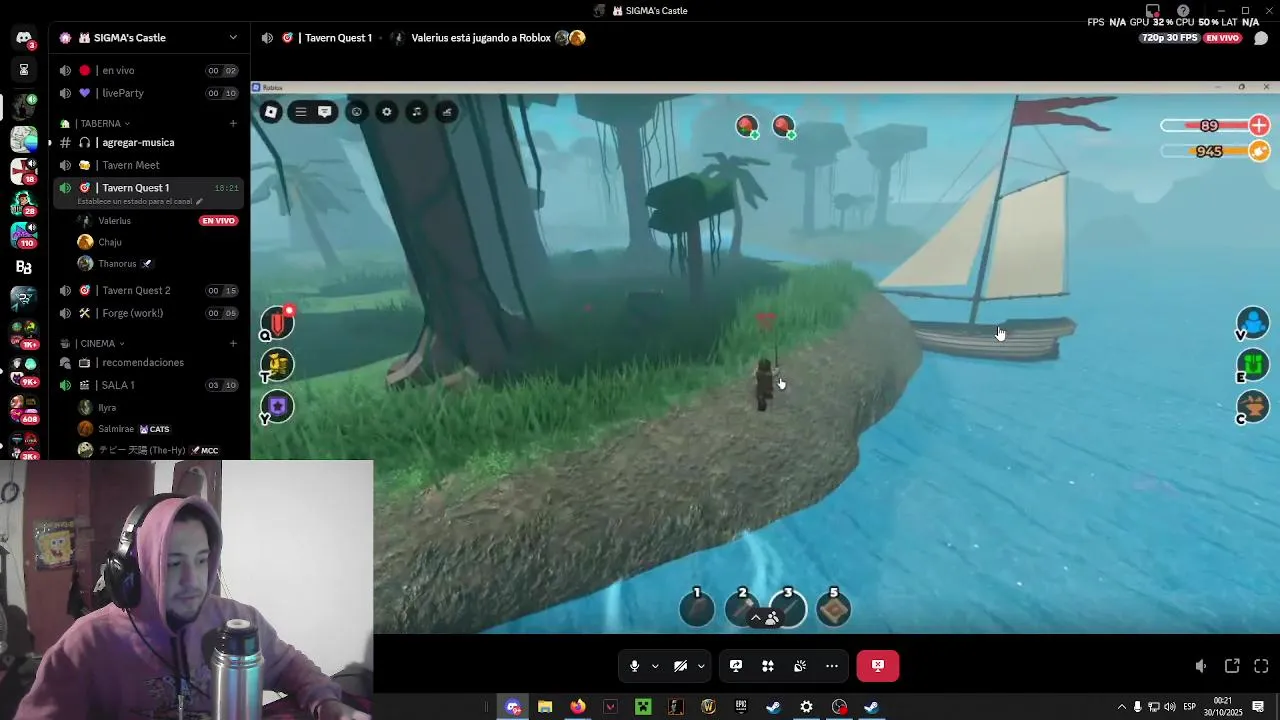1280x720 pixels.
Task: Toggle stream volume speaker icon
Action: tap(1202, 666)
